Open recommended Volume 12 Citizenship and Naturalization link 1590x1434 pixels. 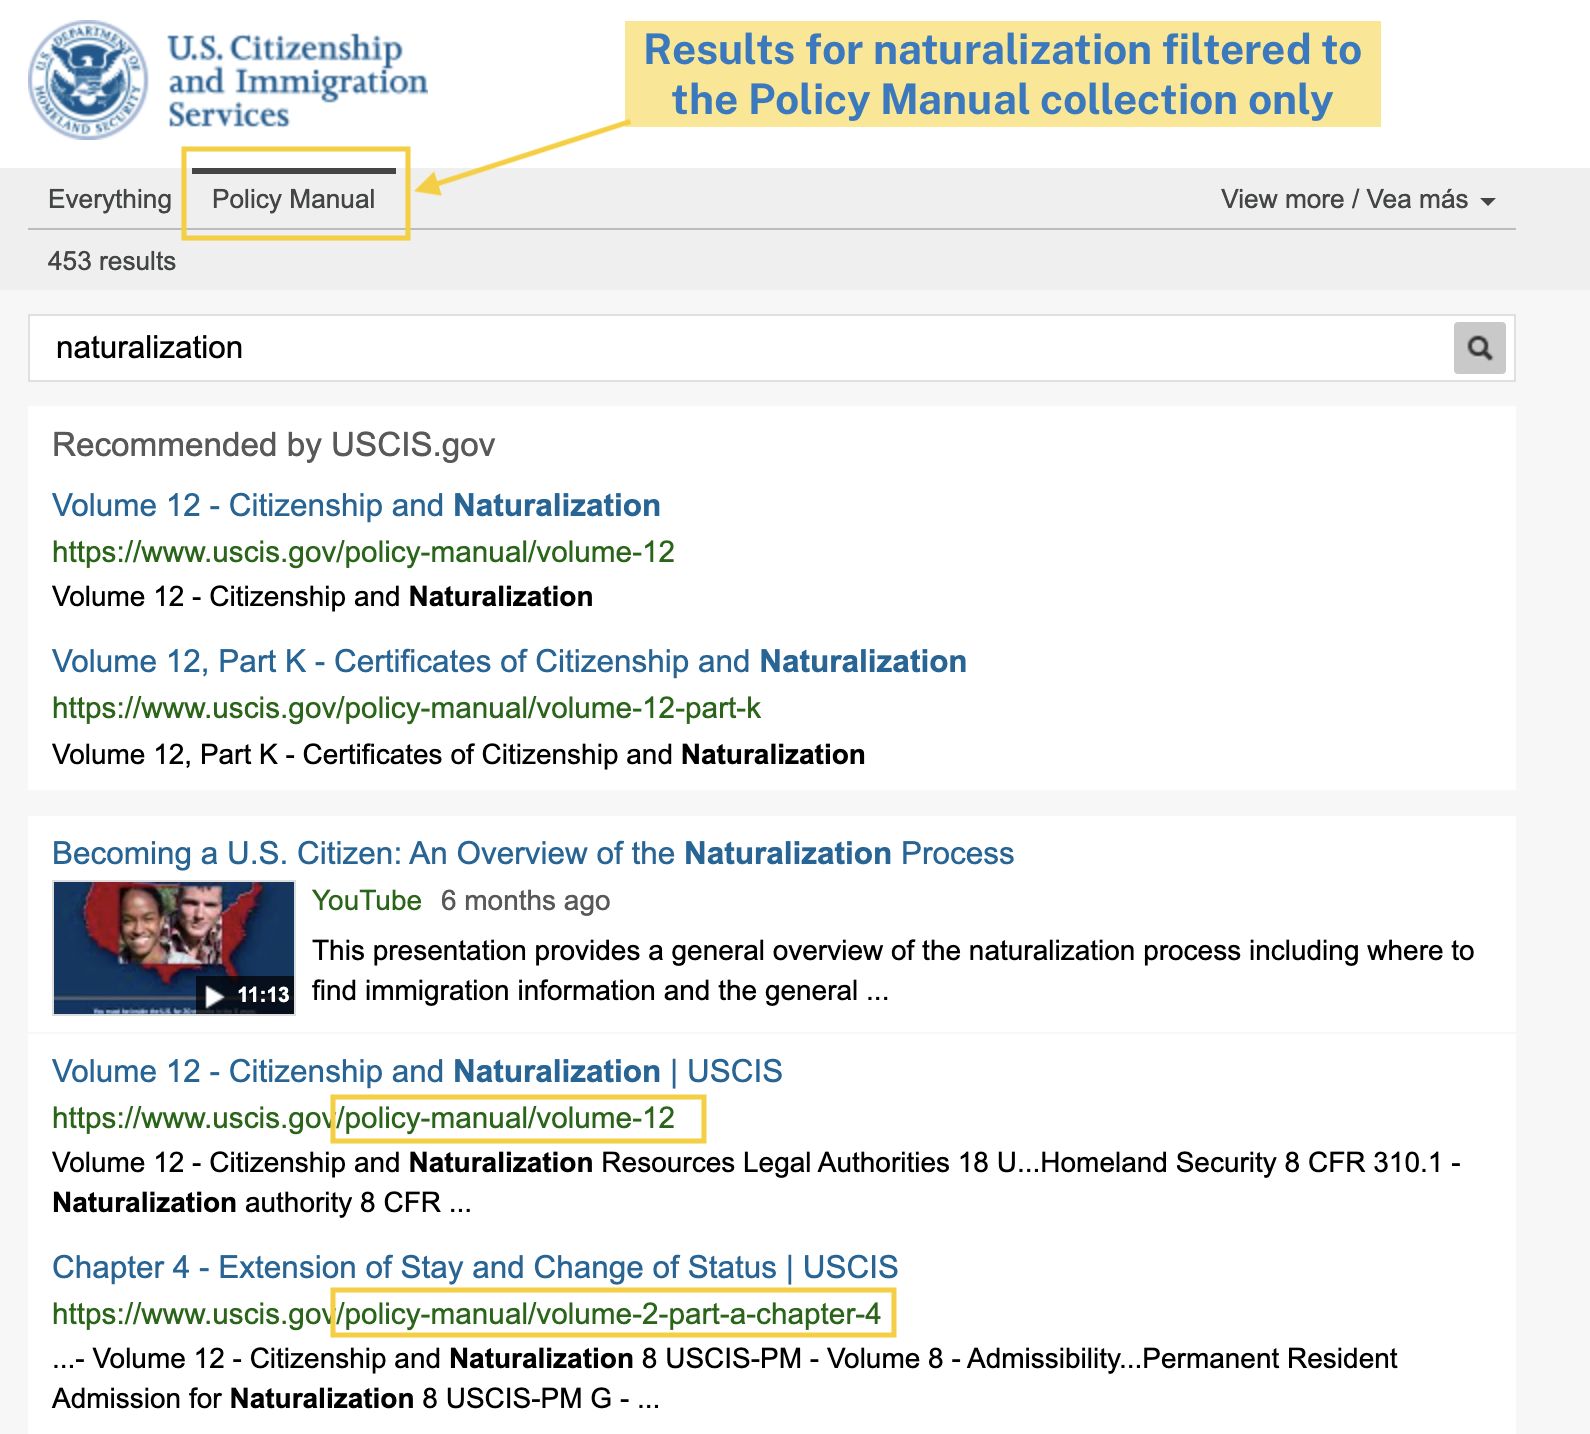click(356, 505)
